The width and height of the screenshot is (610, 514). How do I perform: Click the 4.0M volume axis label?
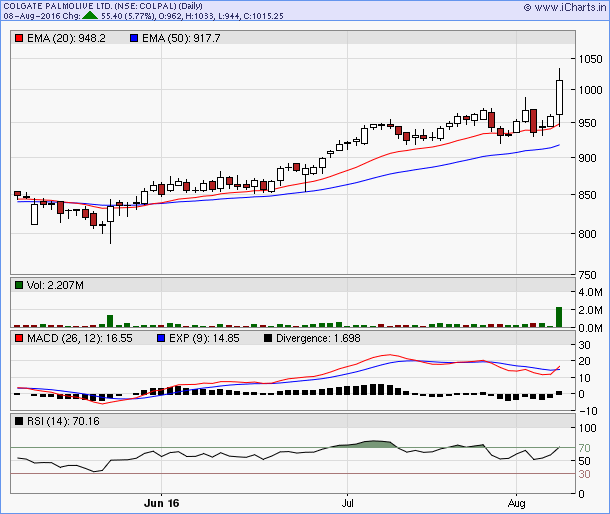coord(590,292)
